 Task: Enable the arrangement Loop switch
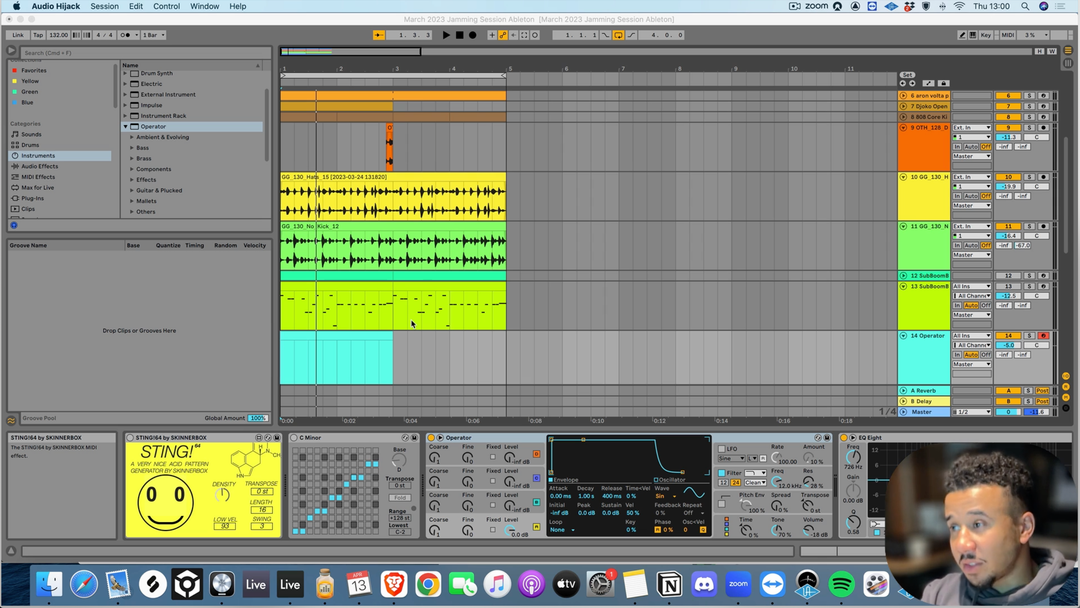[x=619, y=35]
